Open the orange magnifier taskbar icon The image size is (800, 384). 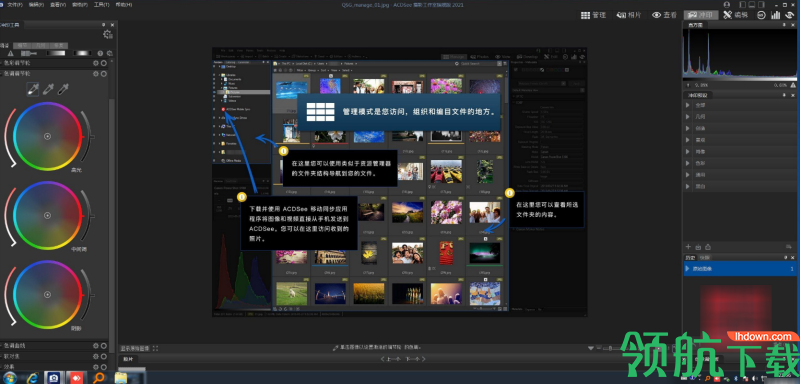(x=98, y=377)
